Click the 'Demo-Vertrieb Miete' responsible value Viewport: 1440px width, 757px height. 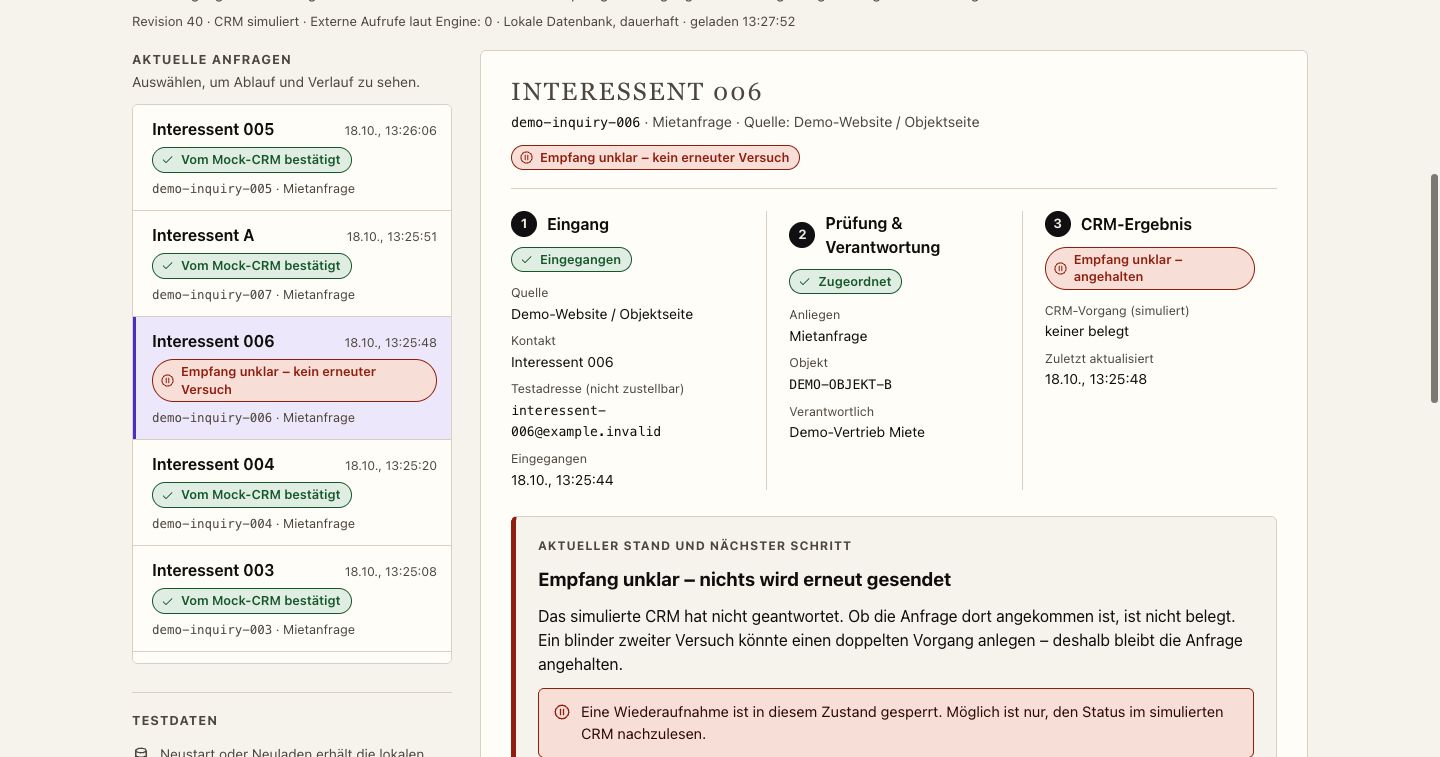[x=857, y=432]
